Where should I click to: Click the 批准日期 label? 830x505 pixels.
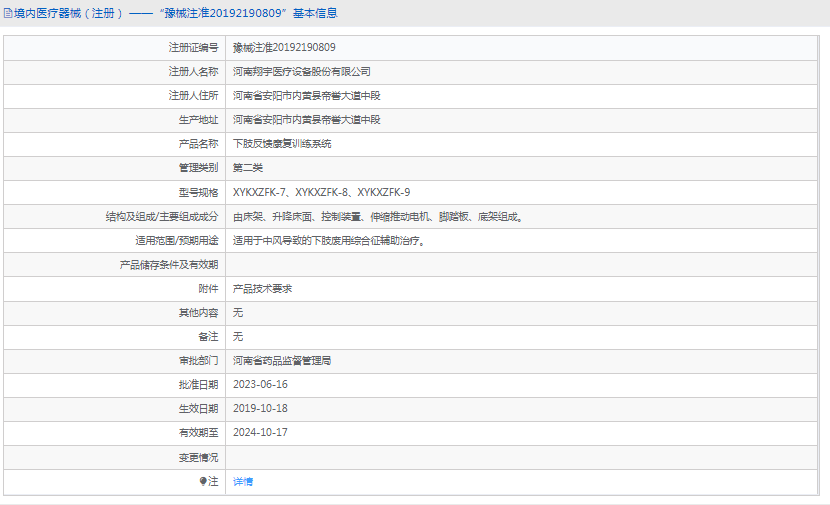pos(199,385)
